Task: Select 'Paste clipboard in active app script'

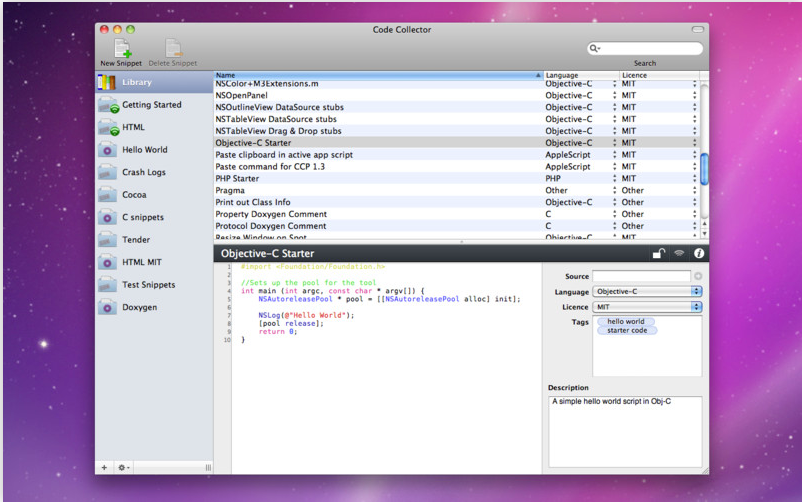Action: (457, 155)
